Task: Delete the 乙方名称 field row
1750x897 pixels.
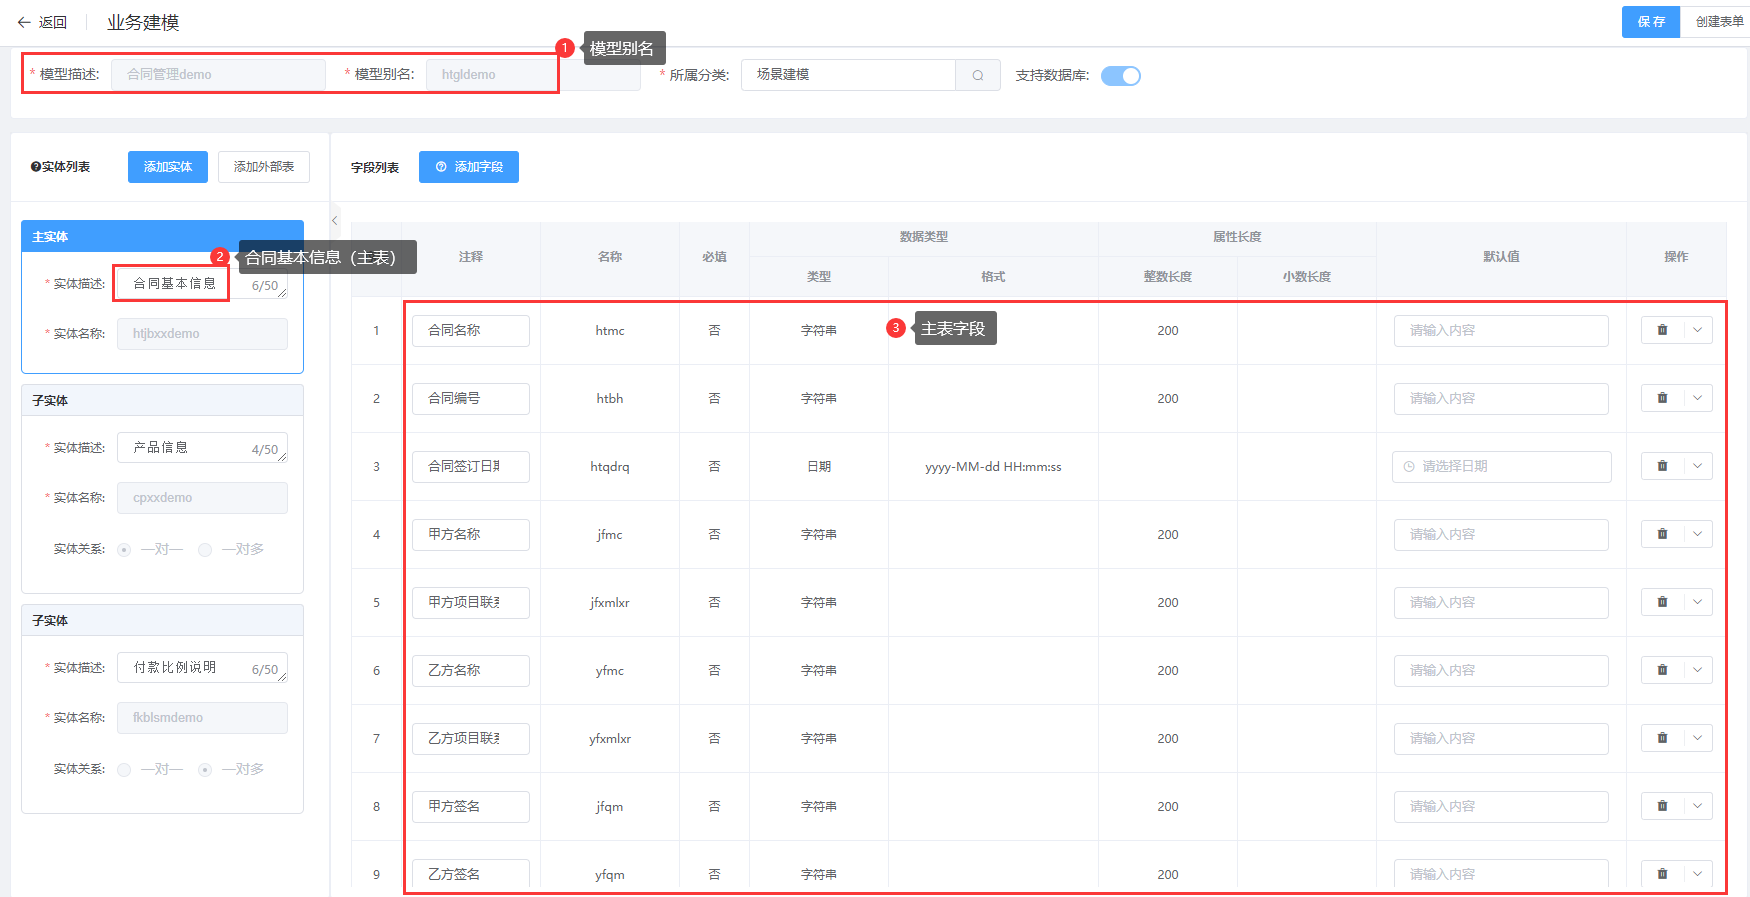Action: tap(1662, 670)
